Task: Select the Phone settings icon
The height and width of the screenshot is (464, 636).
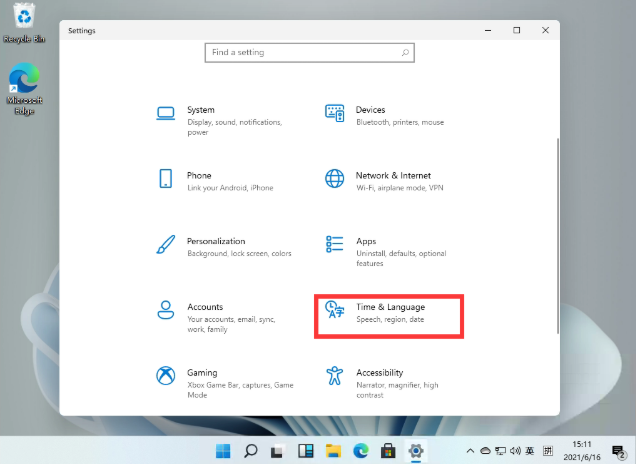Action: coord(166,179)
